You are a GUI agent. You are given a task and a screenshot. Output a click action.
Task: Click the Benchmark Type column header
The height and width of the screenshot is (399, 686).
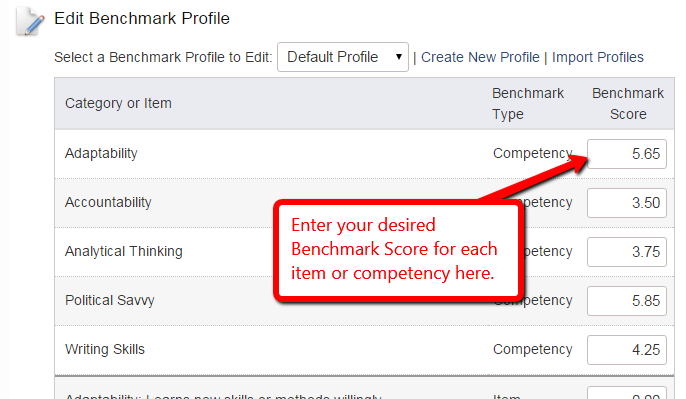[528, 104]
